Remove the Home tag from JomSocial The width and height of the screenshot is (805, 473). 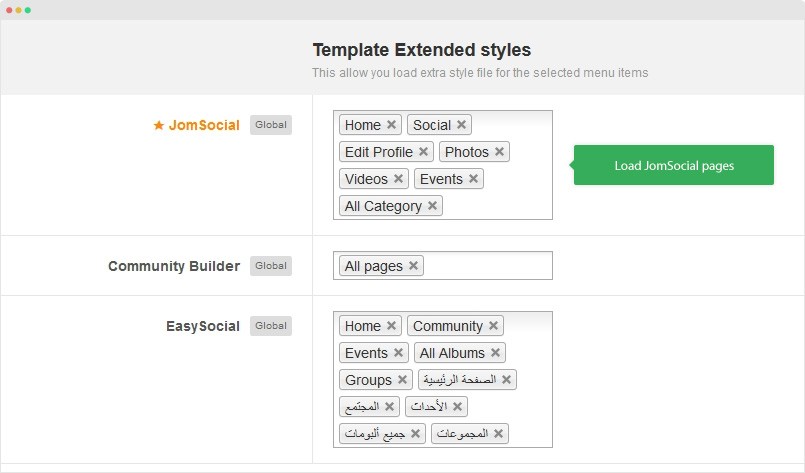pyautogui.click(x=391, y=125)
